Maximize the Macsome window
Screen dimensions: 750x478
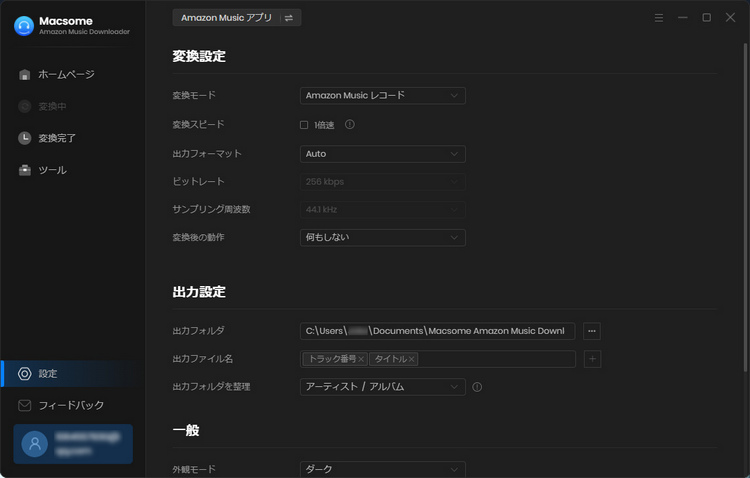pos(706,18)
